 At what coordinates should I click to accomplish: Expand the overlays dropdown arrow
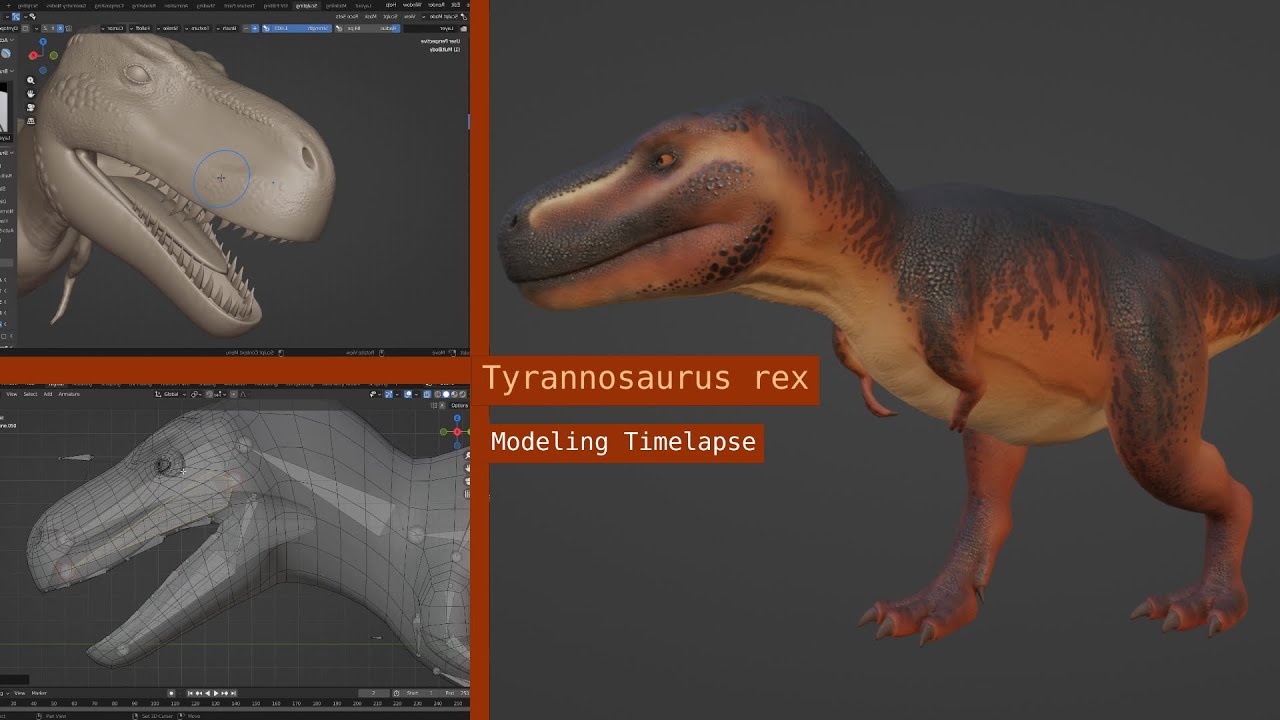pos(416,394)
